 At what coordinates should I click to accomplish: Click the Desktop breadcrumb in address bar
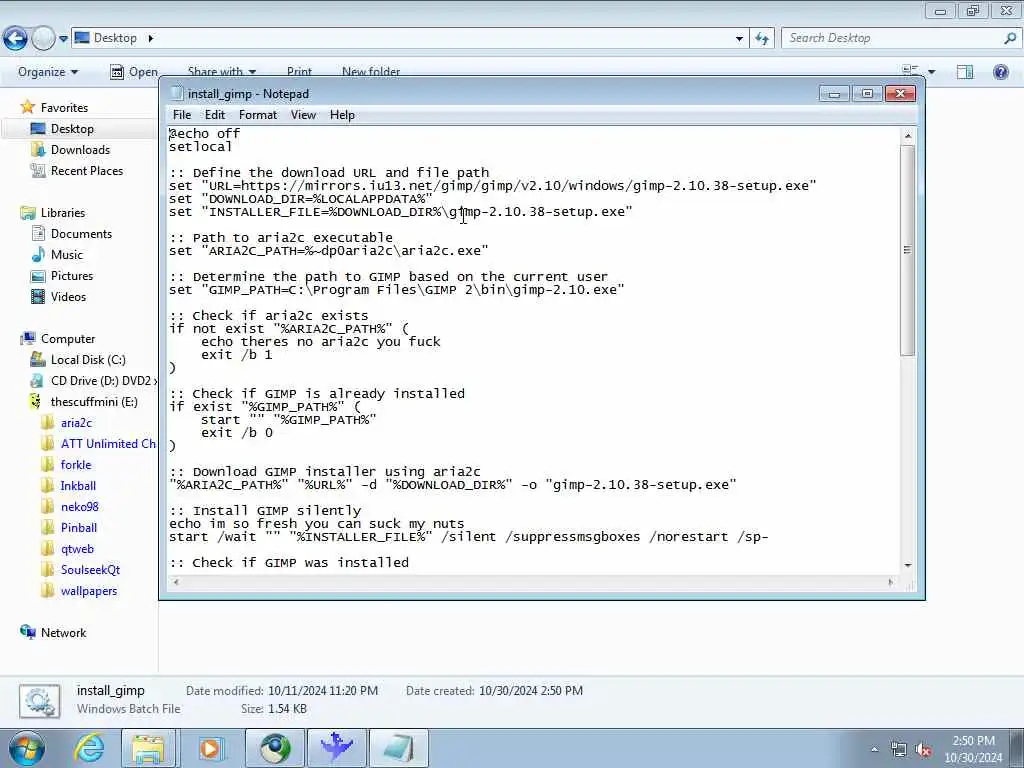pos(115,38)
